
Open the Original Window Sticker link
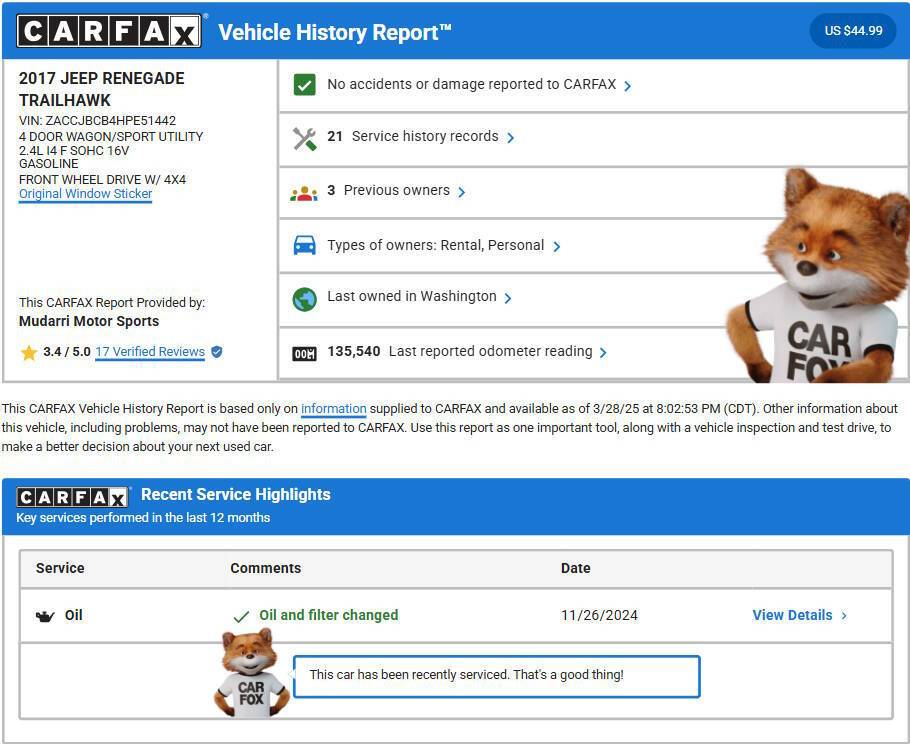click(85, 194)
